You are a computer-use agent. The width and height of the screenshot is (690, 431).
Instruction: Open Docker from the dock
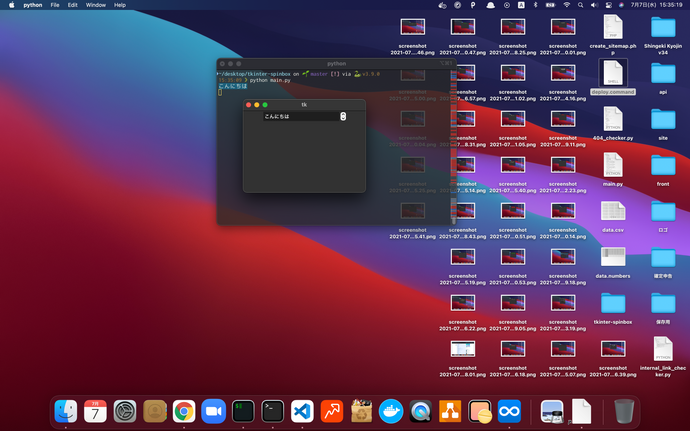pos(390,411)
